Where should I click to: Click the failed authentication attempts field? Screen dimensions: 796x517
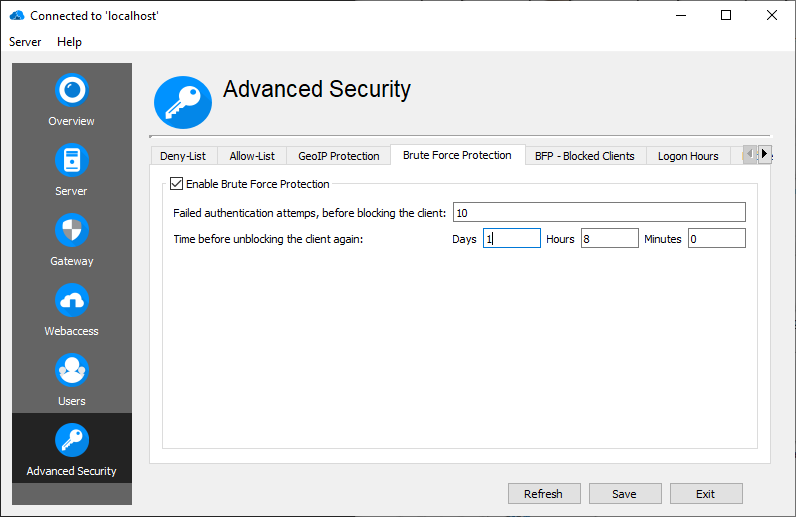click(x=599, y=212)
